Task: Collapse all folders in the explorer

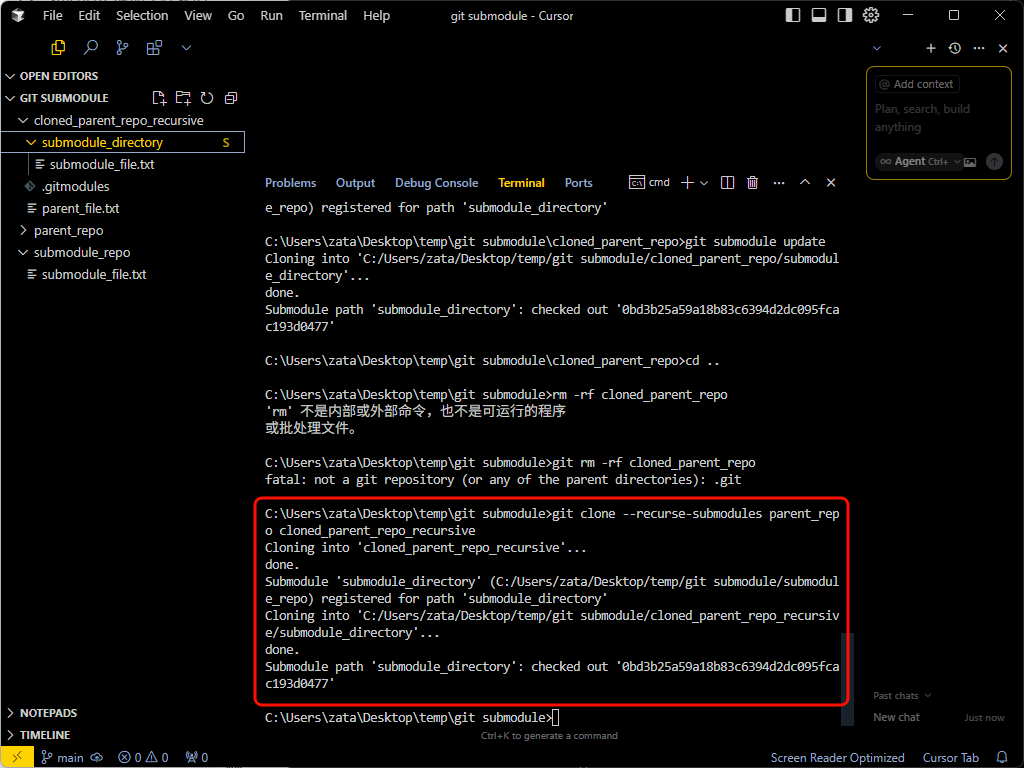Action: pyautogui.click(x=231, y=97)
